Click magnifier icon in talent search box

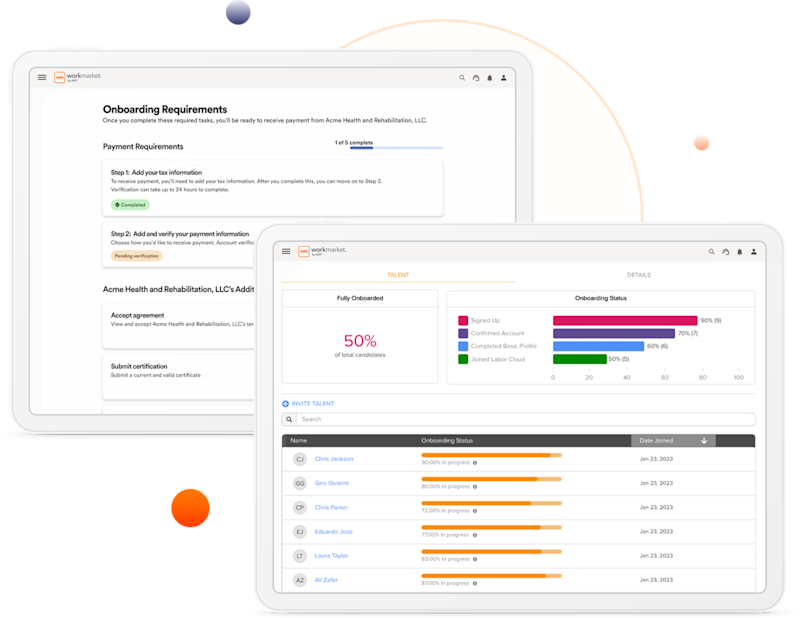pyautogui.click(x=289, y=419)
